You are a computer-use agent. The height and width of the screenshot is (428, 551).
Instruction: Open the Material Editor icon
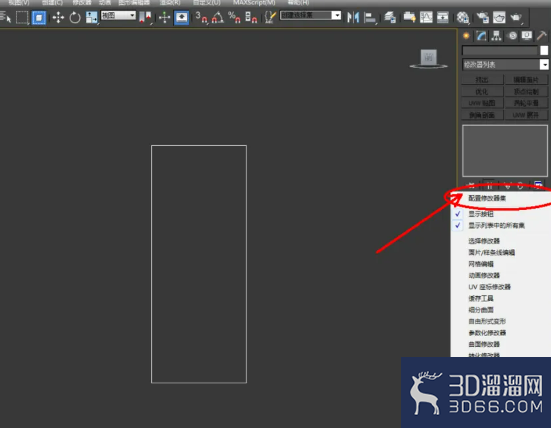(463, 17)
